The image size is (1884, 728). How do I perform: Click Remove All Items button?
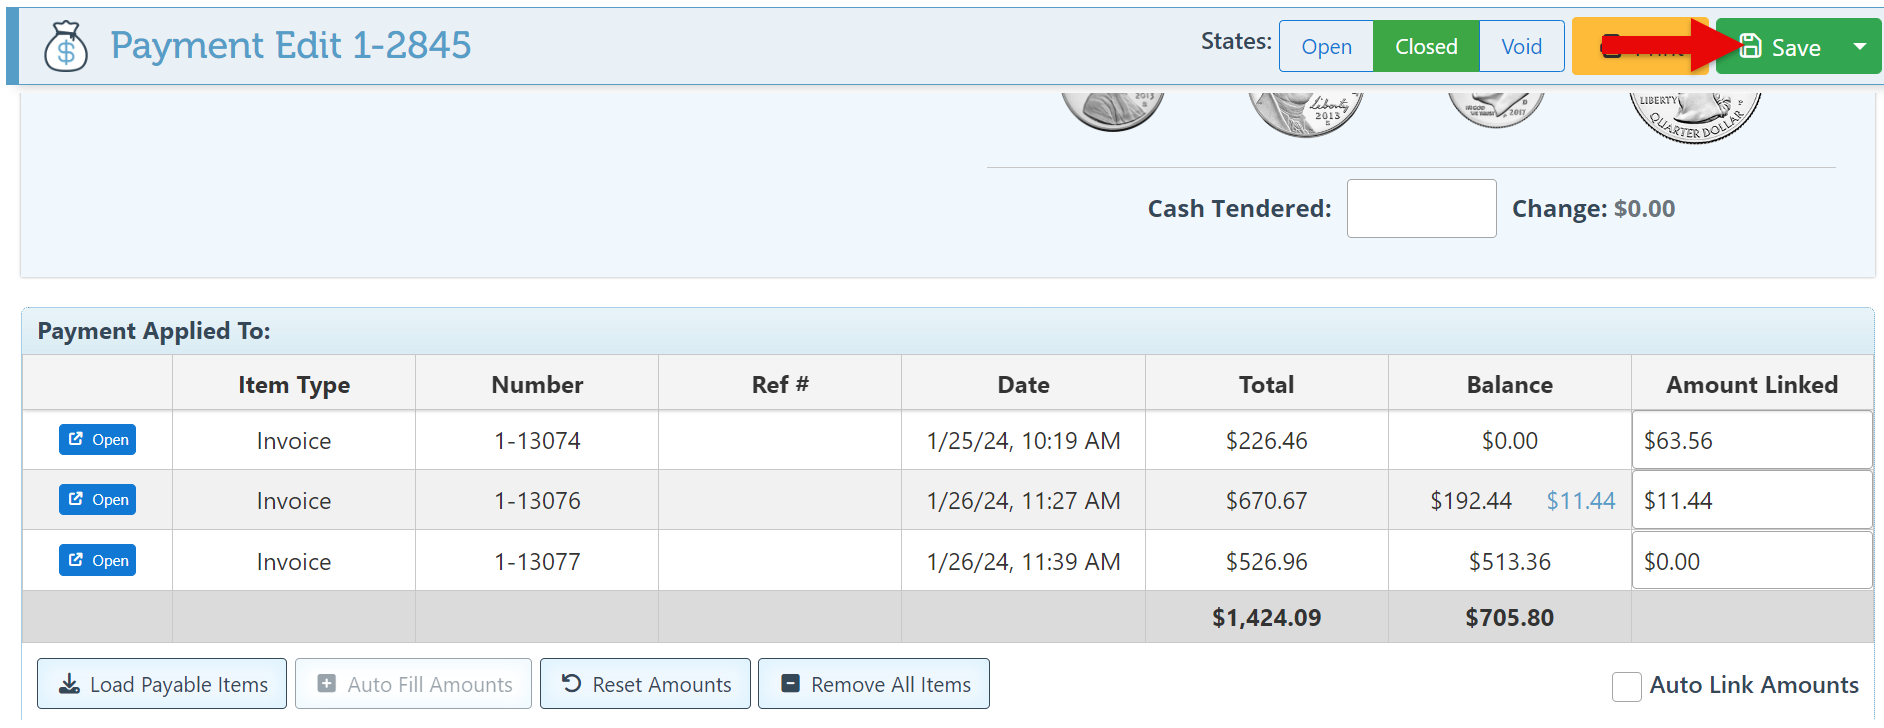[x=874, y=684]
